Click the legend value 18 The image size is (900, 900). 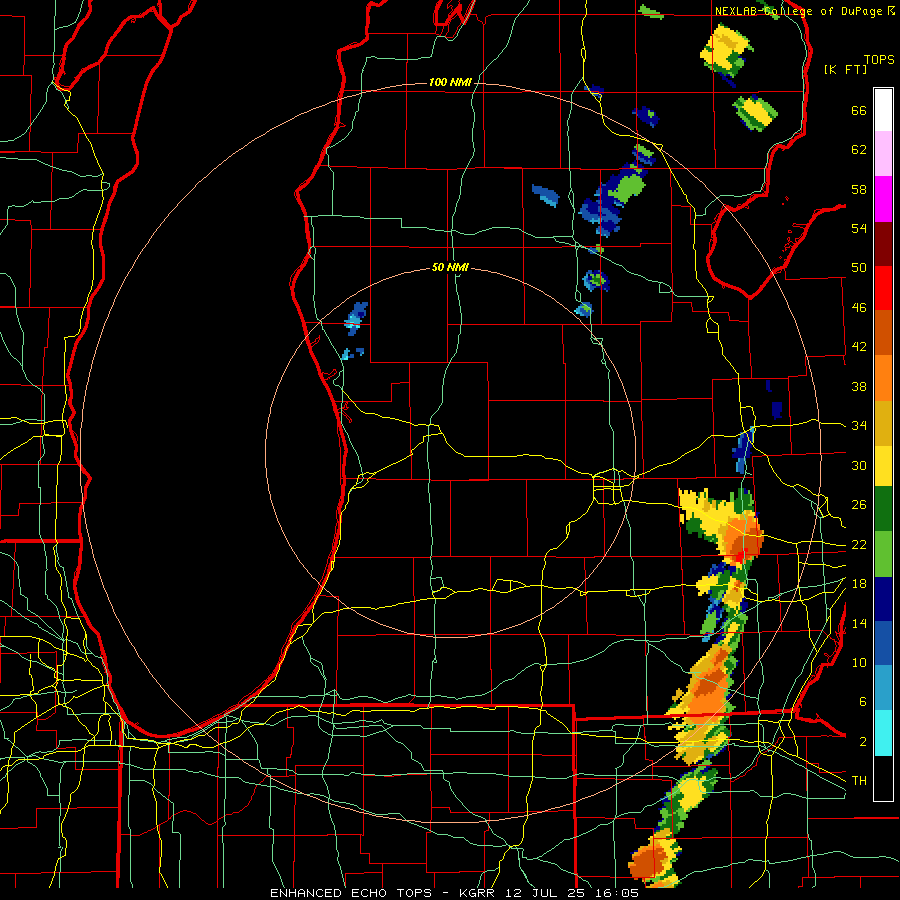[x=859, y=584]
